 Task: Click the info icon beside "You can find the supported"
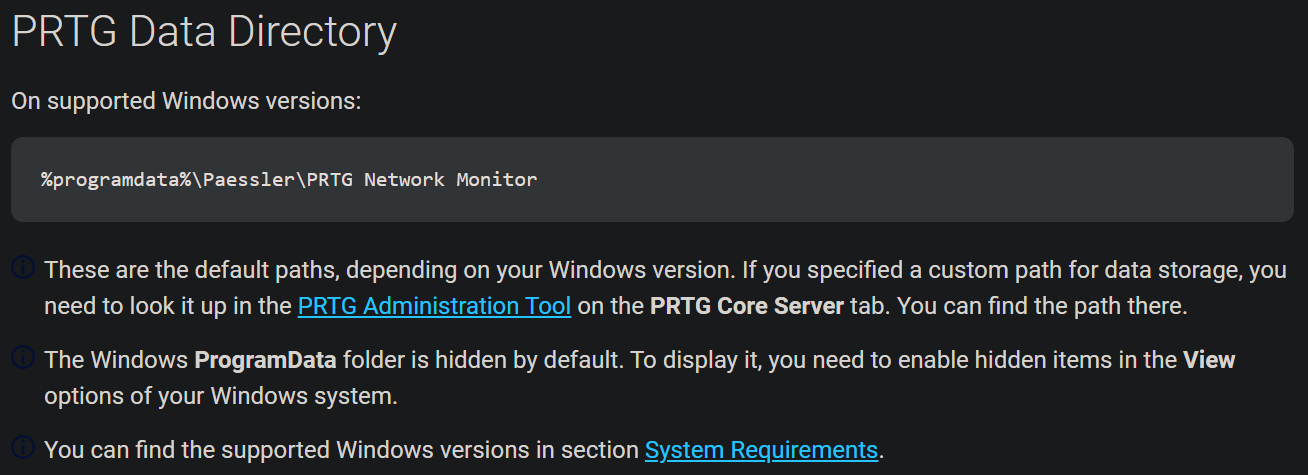[23, 447]
